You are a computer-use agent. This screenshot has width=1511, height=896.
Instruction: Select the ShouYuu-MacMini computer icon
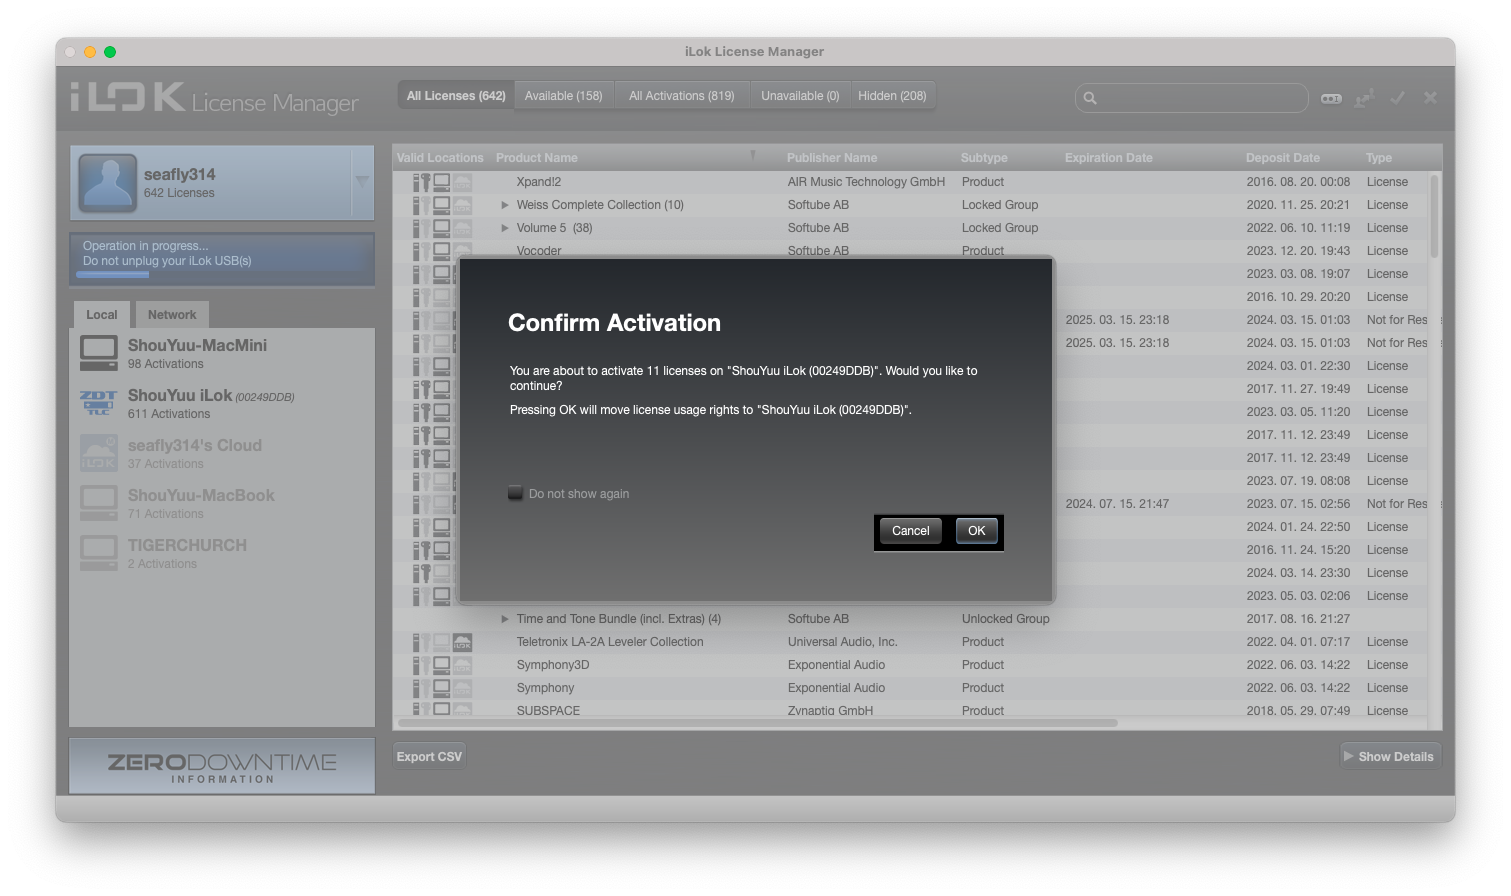coord(99,353)
